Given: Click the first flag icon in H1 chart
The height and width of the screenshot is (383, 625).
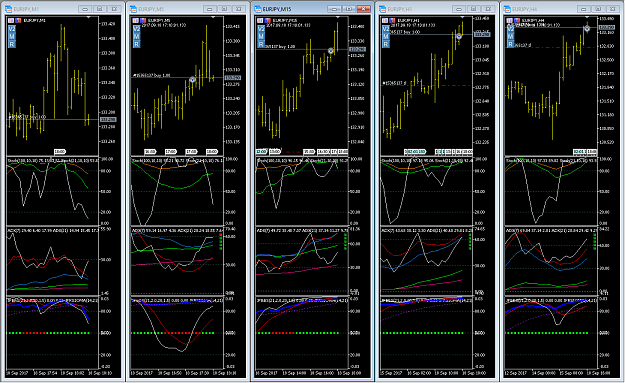Looking at the screenshot, I should (385, 20).
